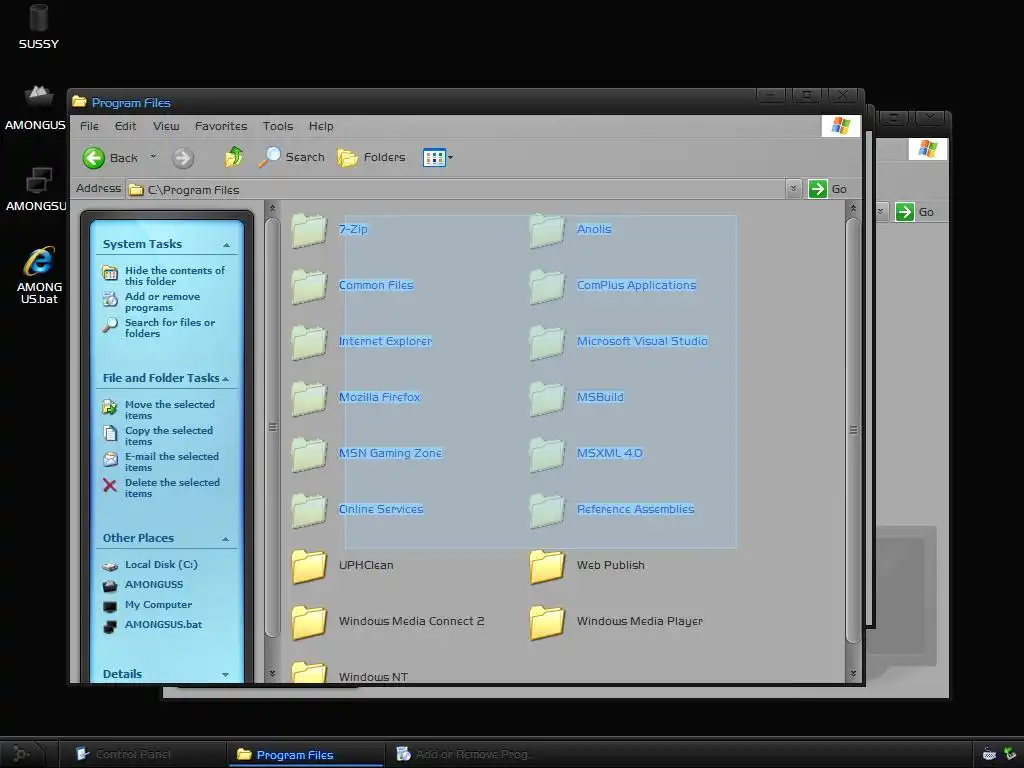The width and height of the screenshot is (1024, 768).
Task: Open the AMONG US.bat desktop icon
Action: coord(39,275)
